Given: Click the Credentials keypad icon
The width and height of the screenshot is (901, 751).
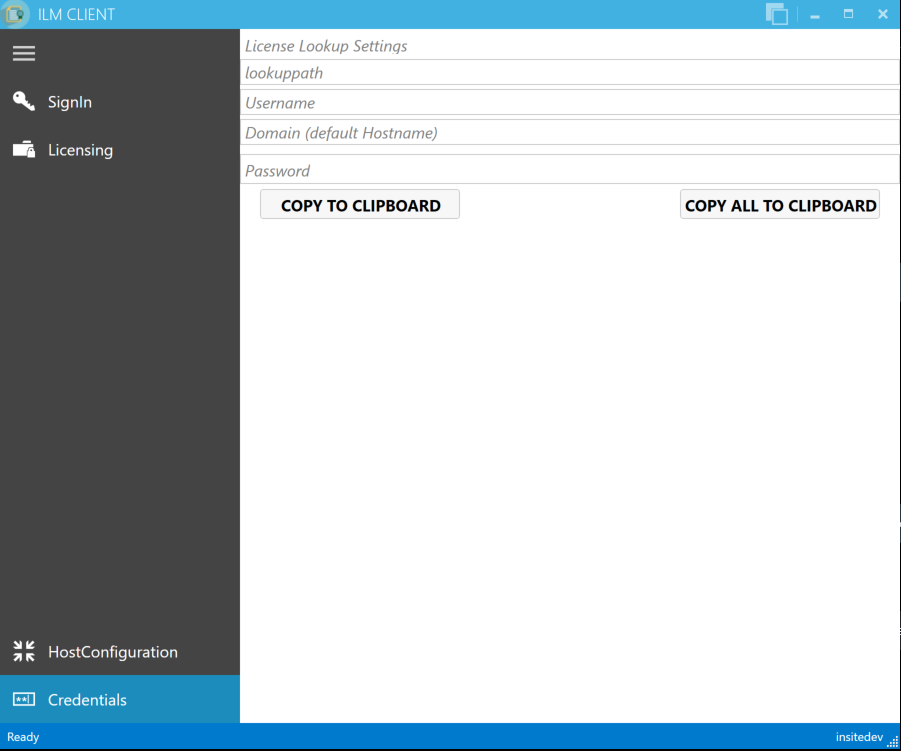Looking at the screenshot, I should pyautogui.click(x=23, y=699).
